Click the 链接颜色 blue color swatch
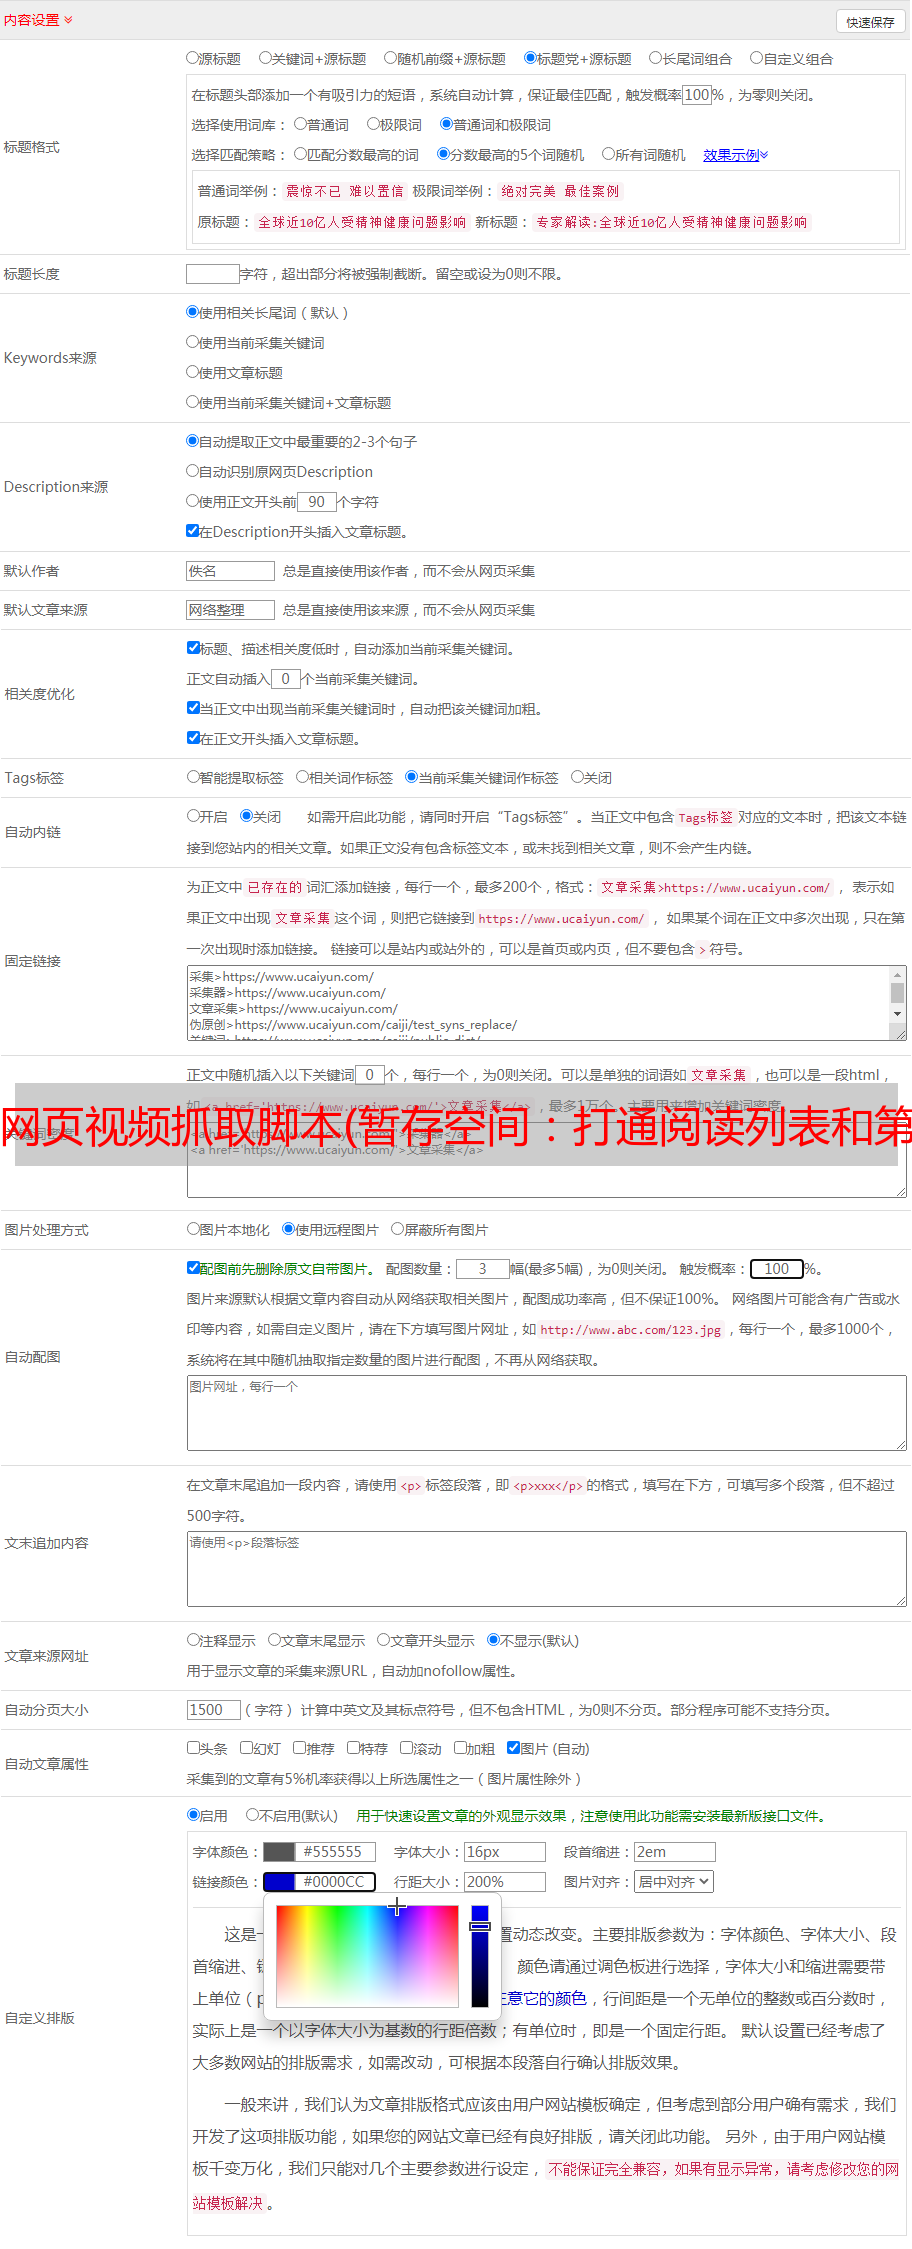Screen dimensions: 912x2249 point(279,1882)
